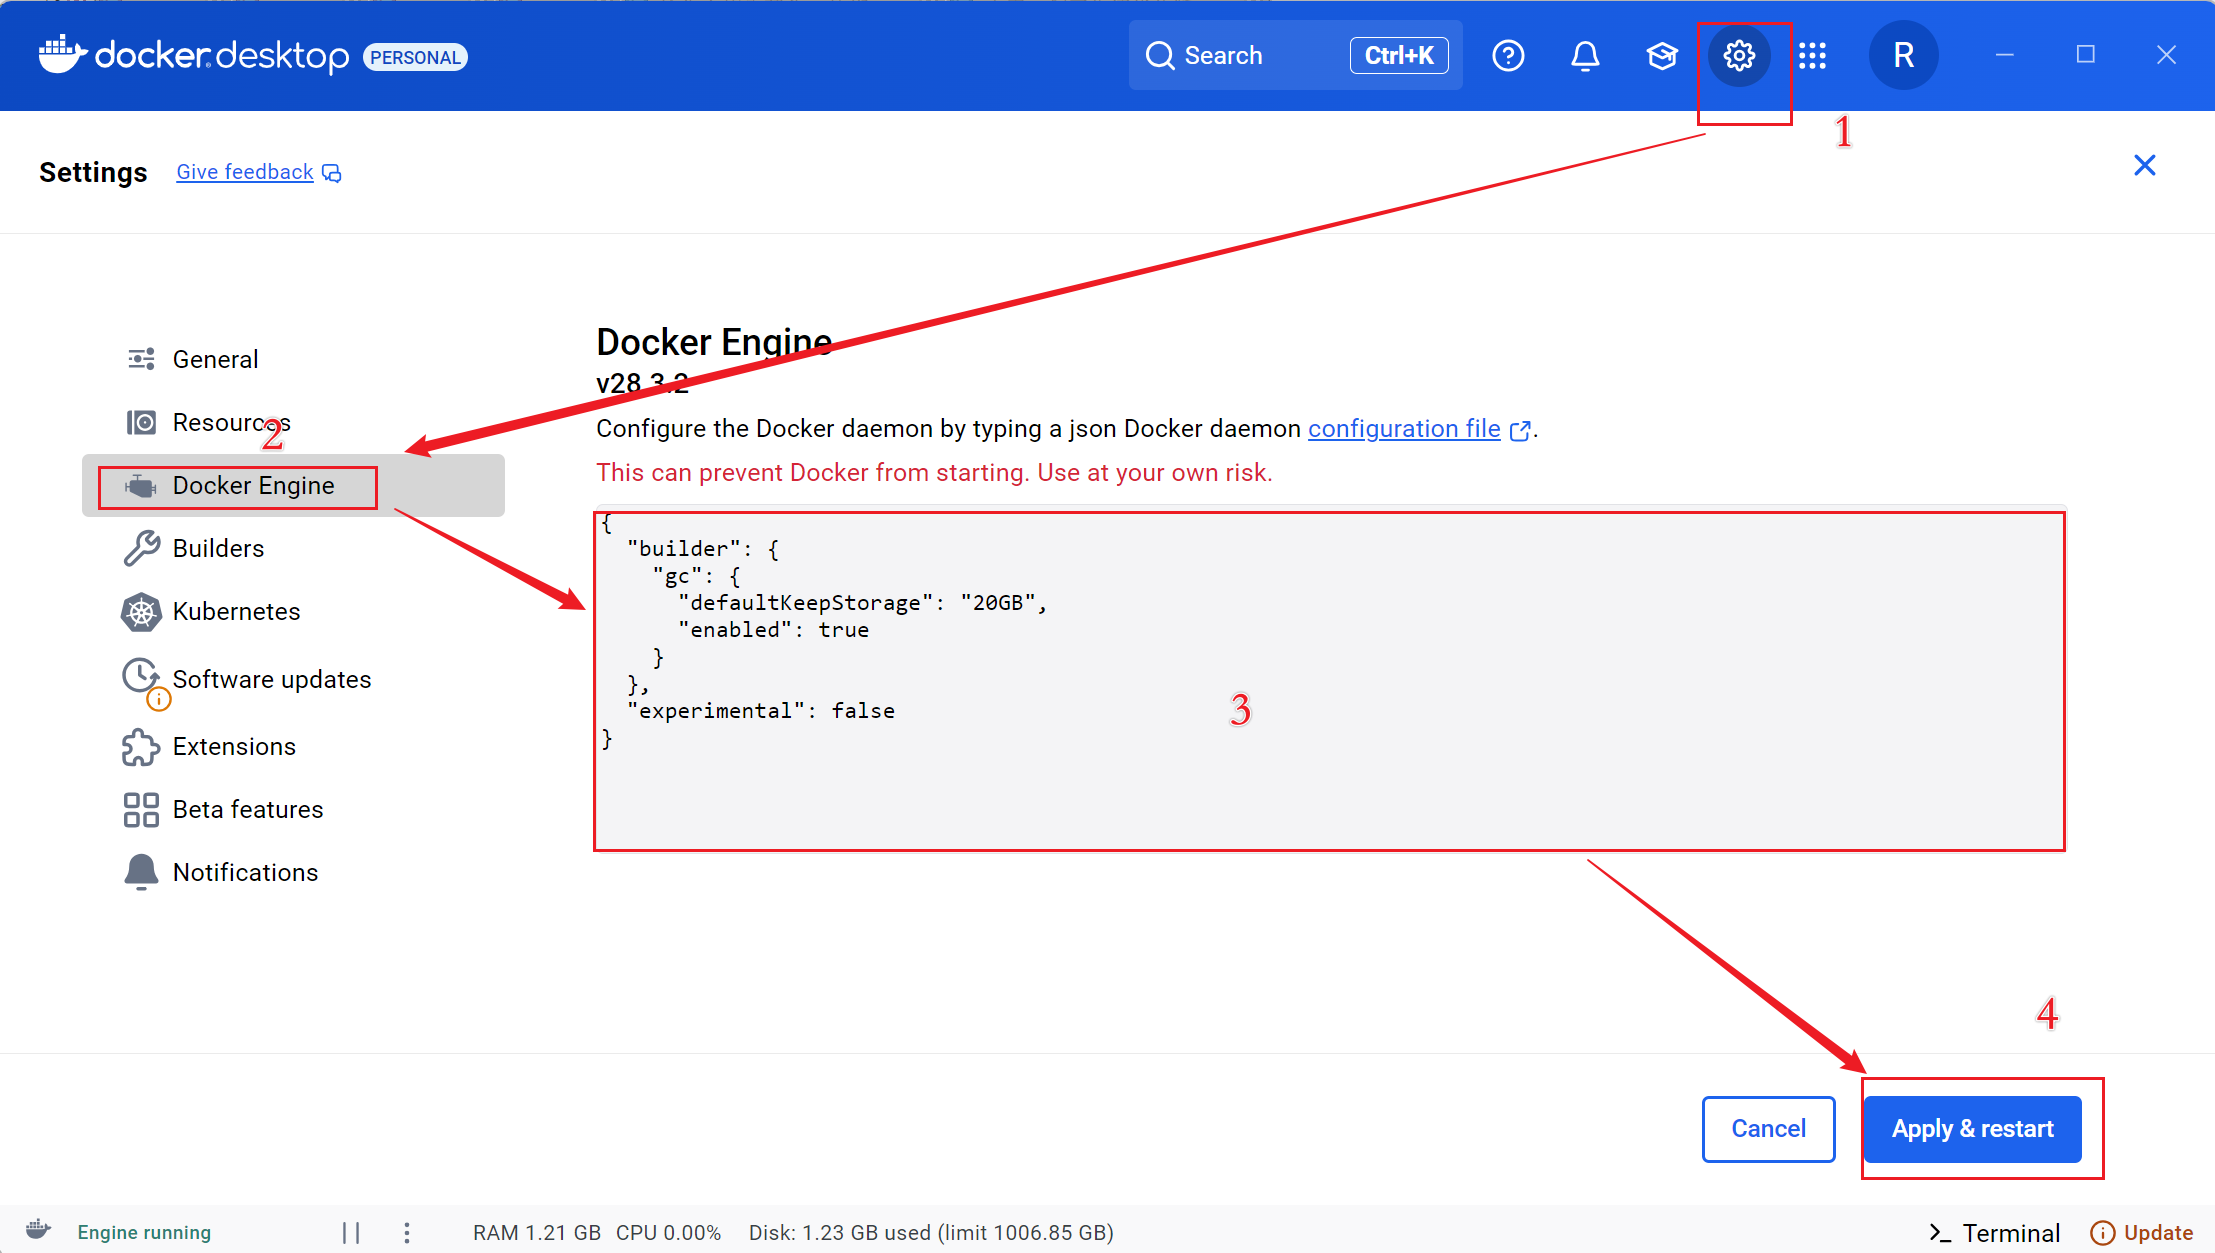Screen dimensions: 2215x1253
Task: Close the Docker Desktop window
Action: click(x=2166, y=55)
